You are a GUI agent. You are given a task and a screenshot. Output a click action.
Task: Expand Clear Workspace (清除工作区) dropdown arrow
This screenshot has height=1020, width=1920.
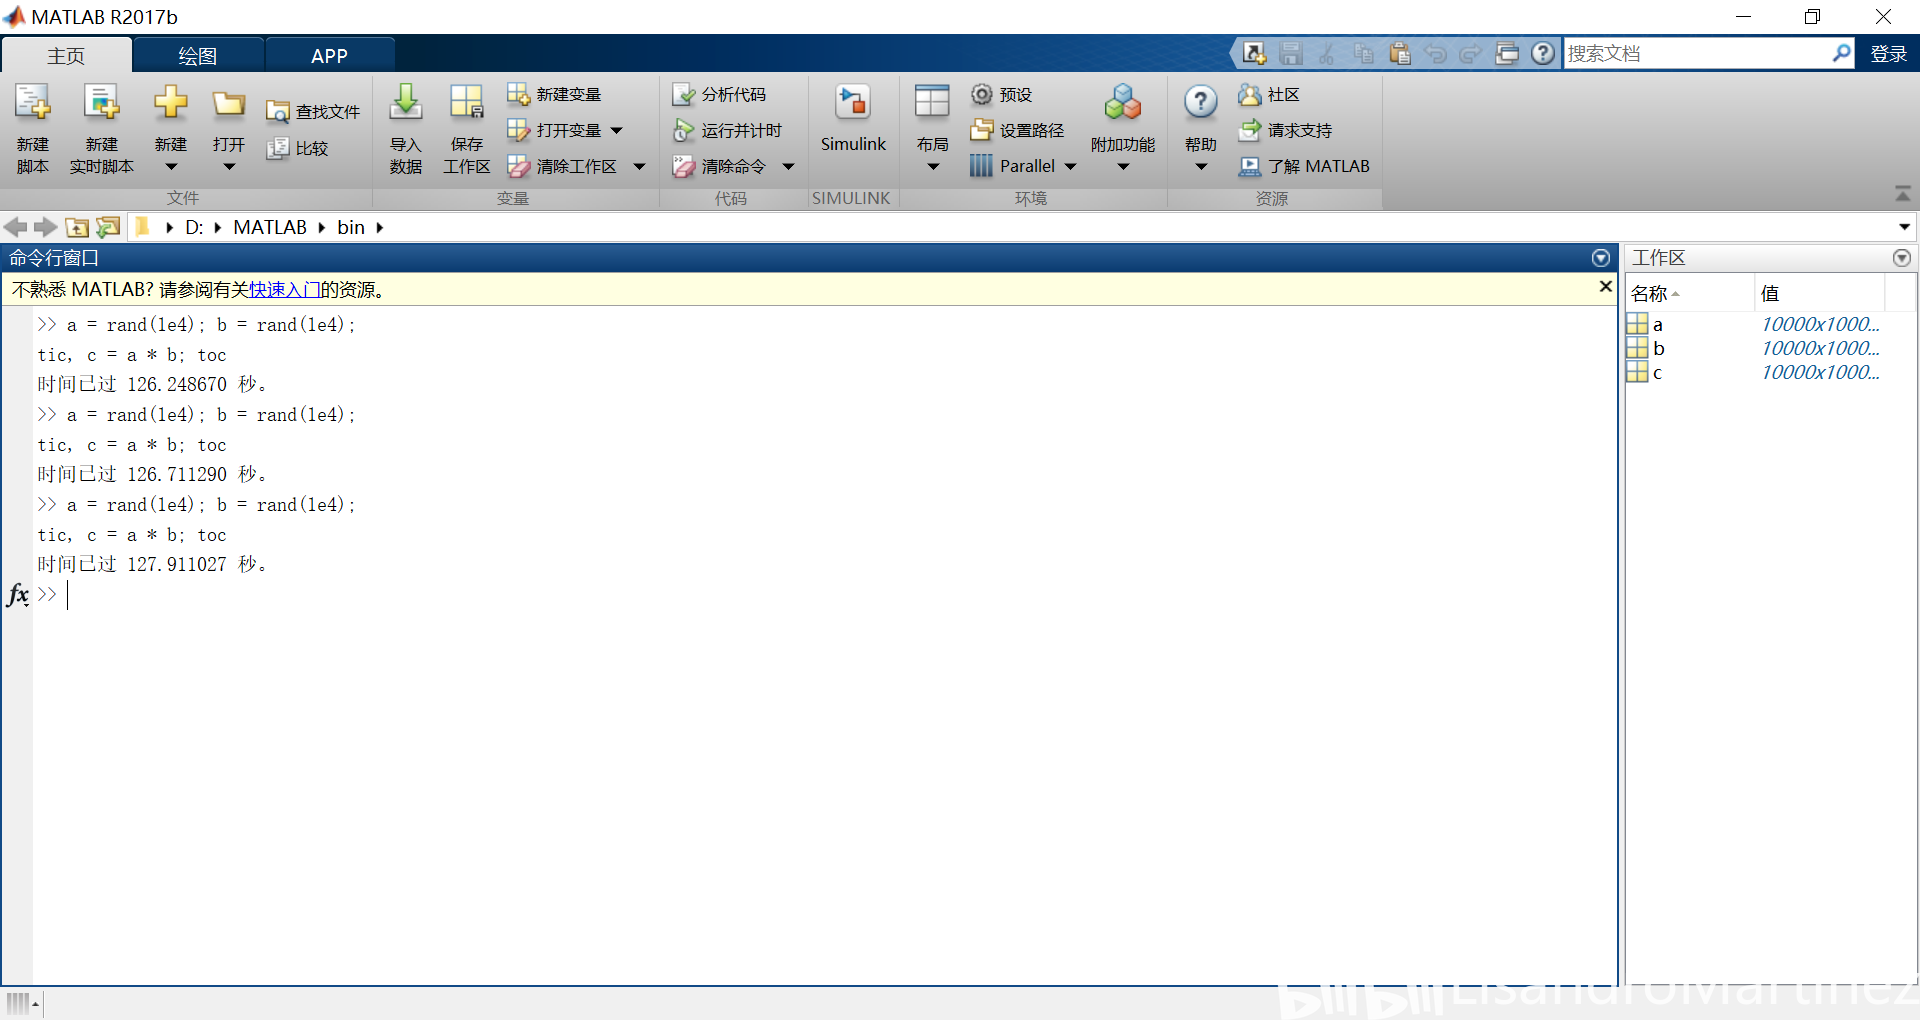(x=639, y=167)
